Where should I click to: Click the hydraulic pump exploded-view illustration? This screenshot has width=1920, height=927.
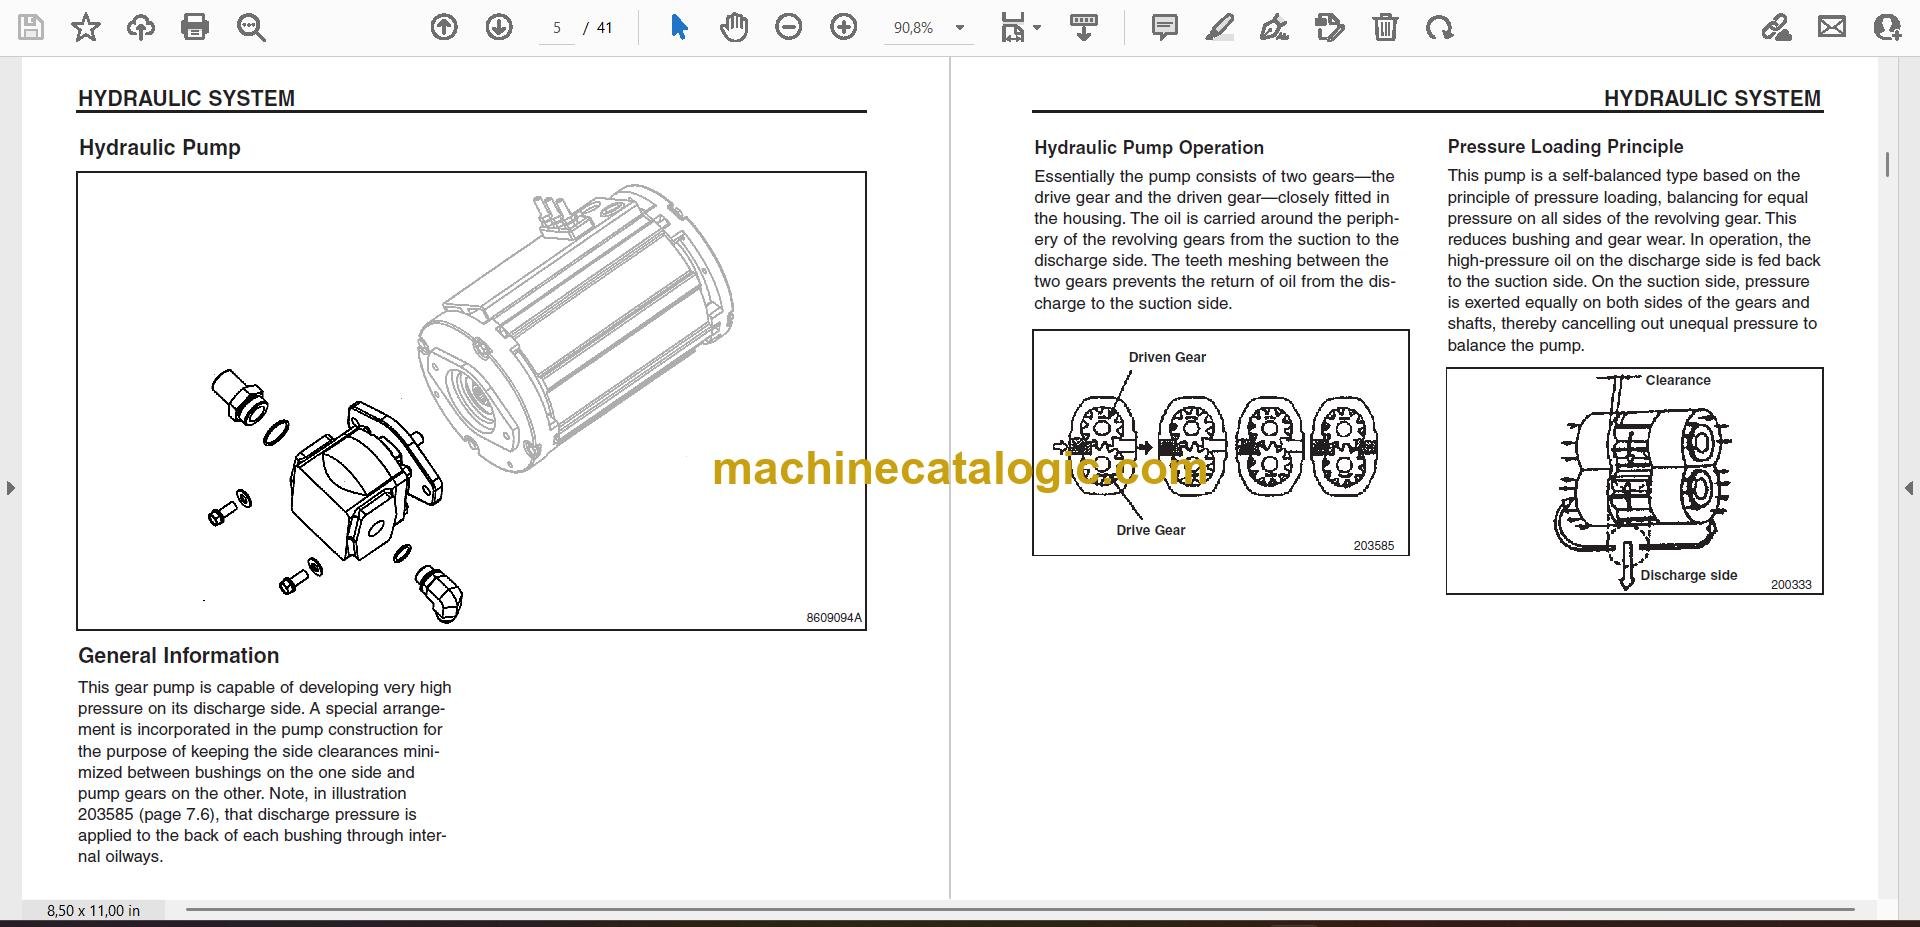coord(471,401)
